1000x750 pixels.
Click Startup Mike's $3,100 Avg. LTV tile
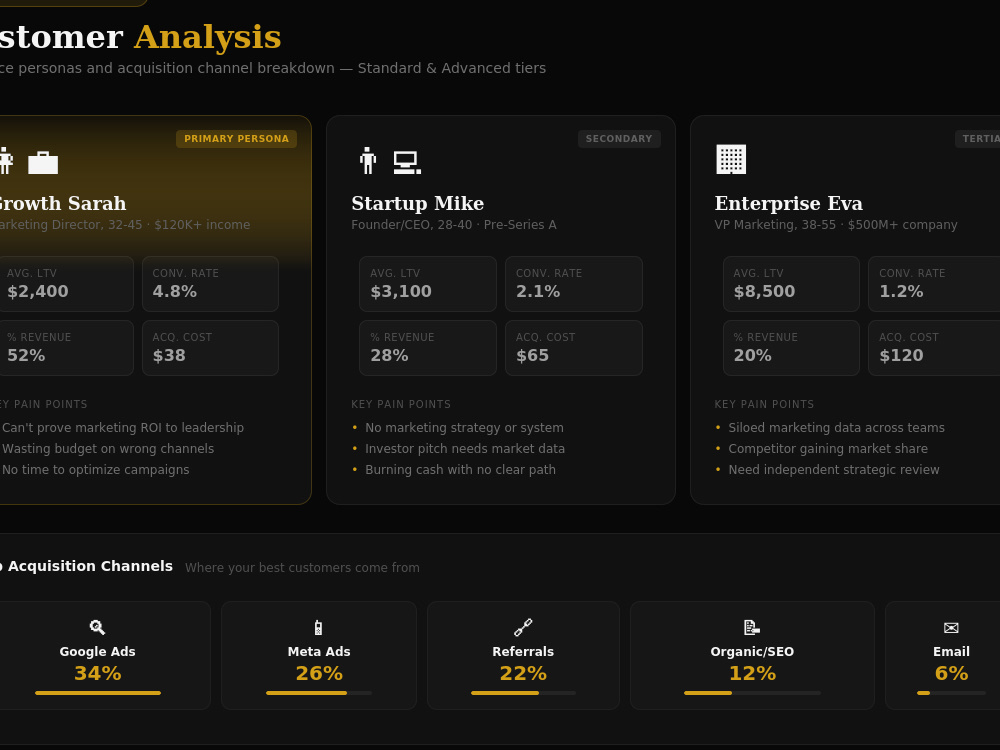[428, 284]
